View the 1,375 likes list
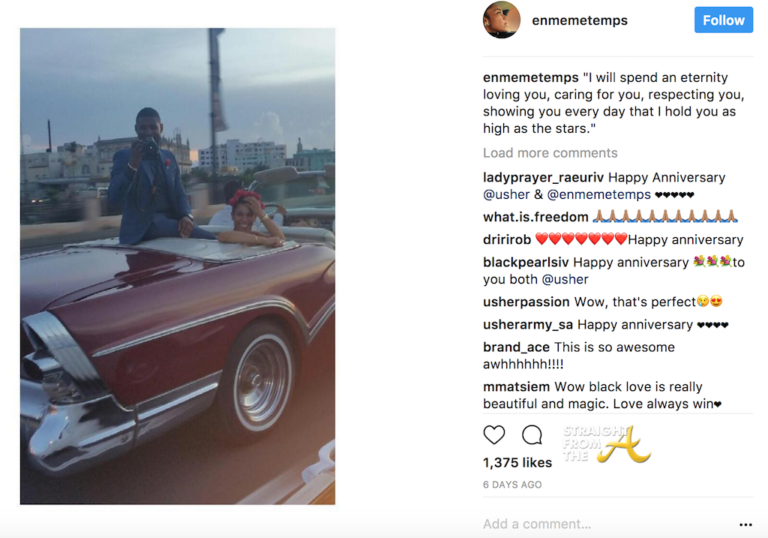The width and height of the screenshot is (768, 538). point(517,463)
